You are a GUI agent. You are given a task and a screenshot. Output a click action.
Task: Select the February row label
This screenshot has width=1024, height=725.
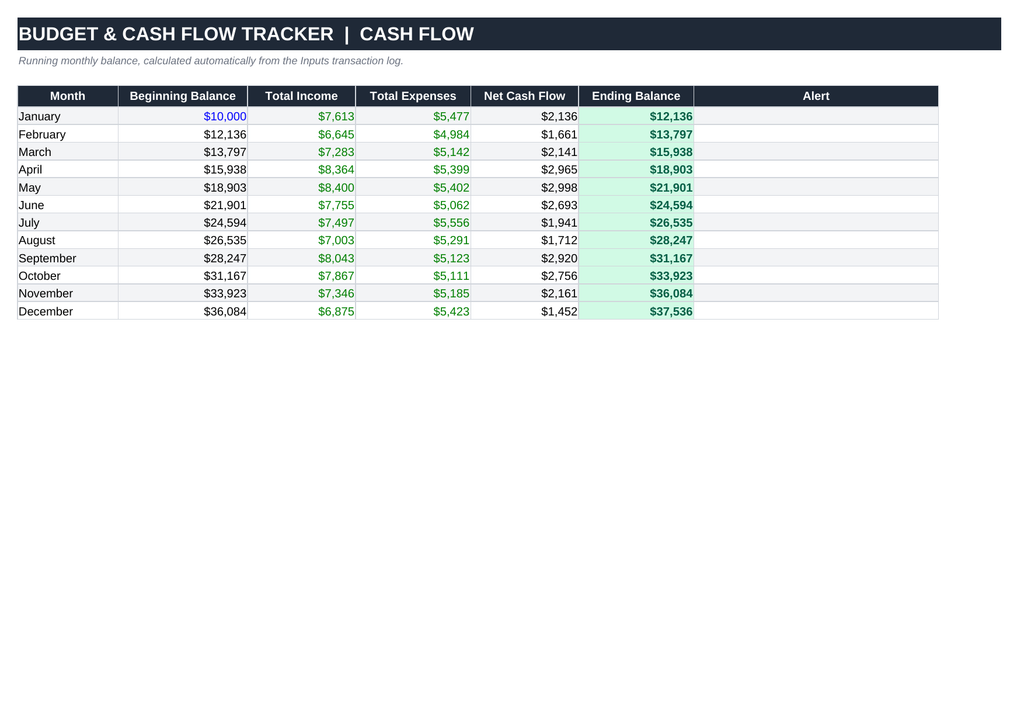(x=68, y=135)
